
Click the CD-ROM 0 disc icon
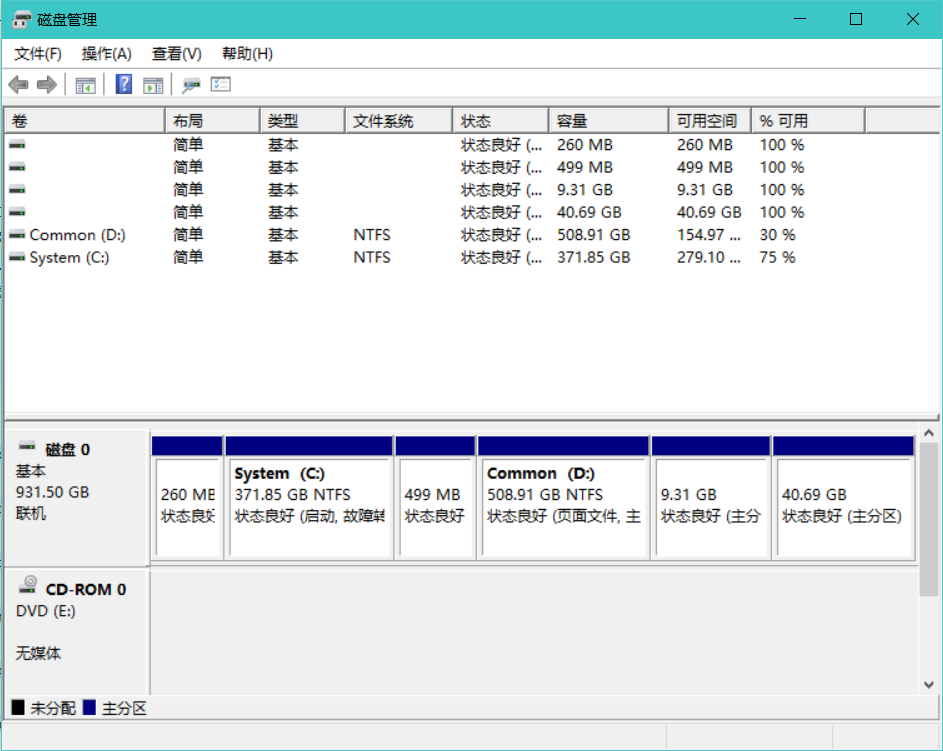[28, 585]
